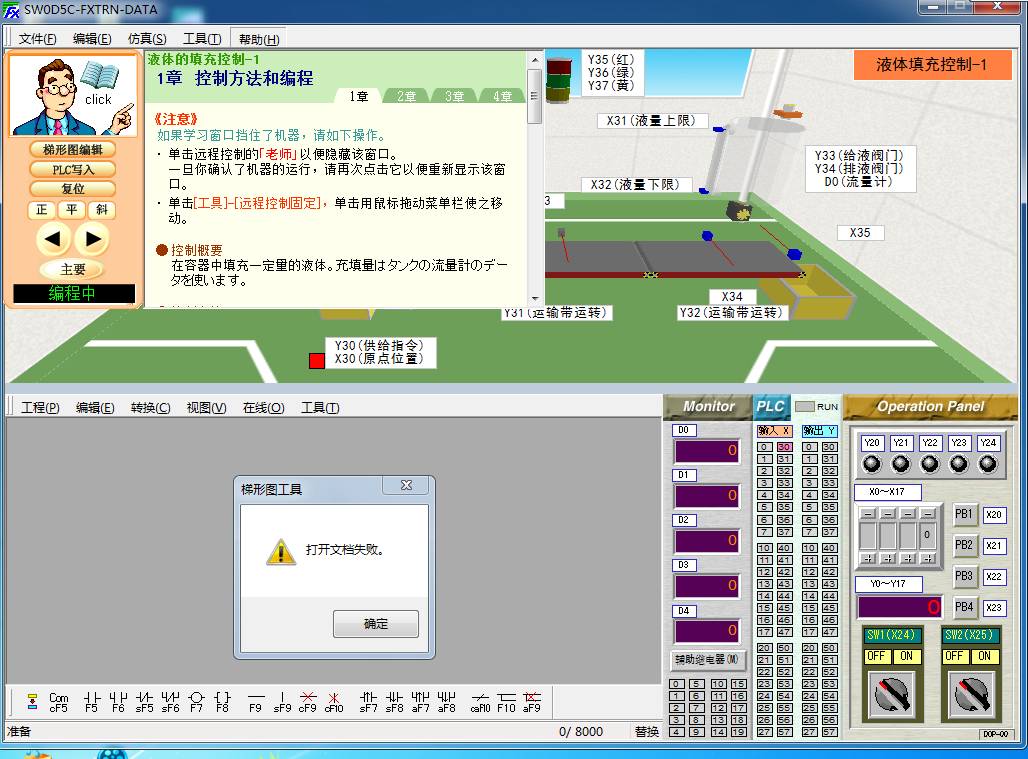Turn SW1 (X24) to ON
Screen dimensions: 1028x759
coord(907,656)
